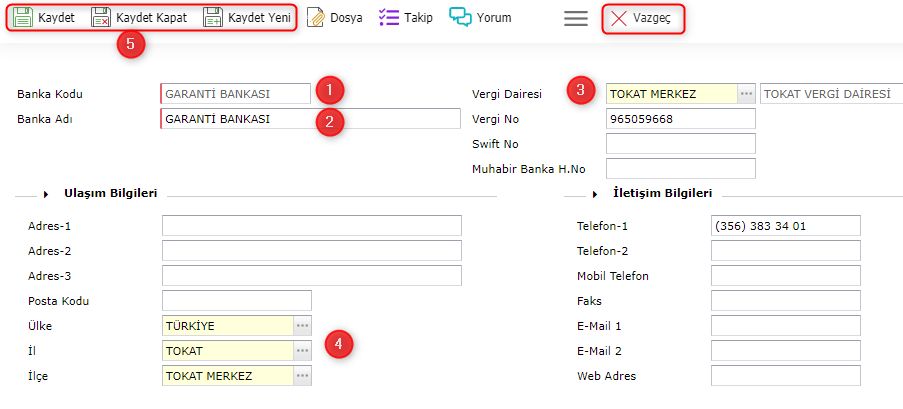
Task: Focus the Web Adres input field
Action: tap(785, 376)
